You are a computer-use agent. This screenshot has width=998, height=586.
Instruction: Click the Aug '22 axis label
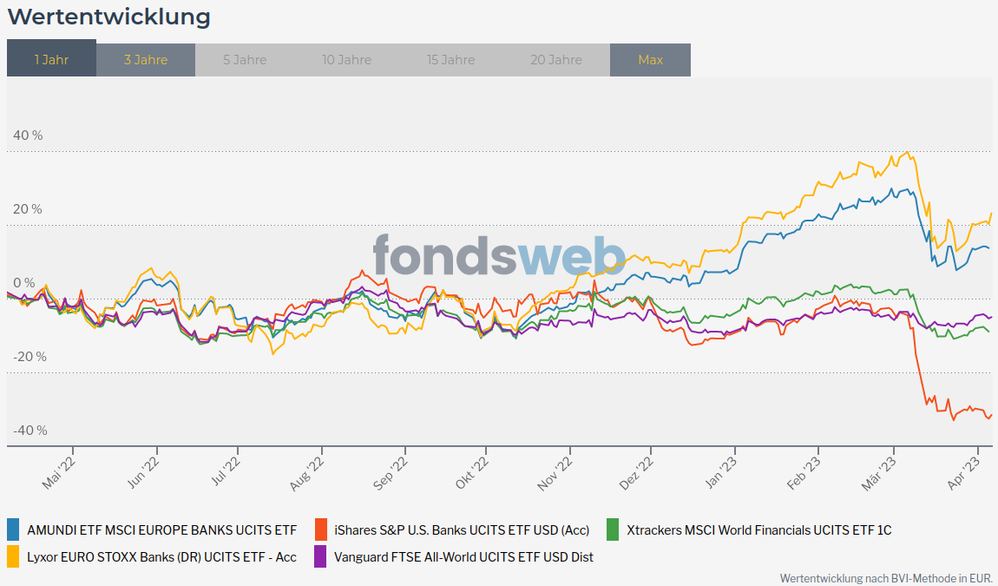307,474
